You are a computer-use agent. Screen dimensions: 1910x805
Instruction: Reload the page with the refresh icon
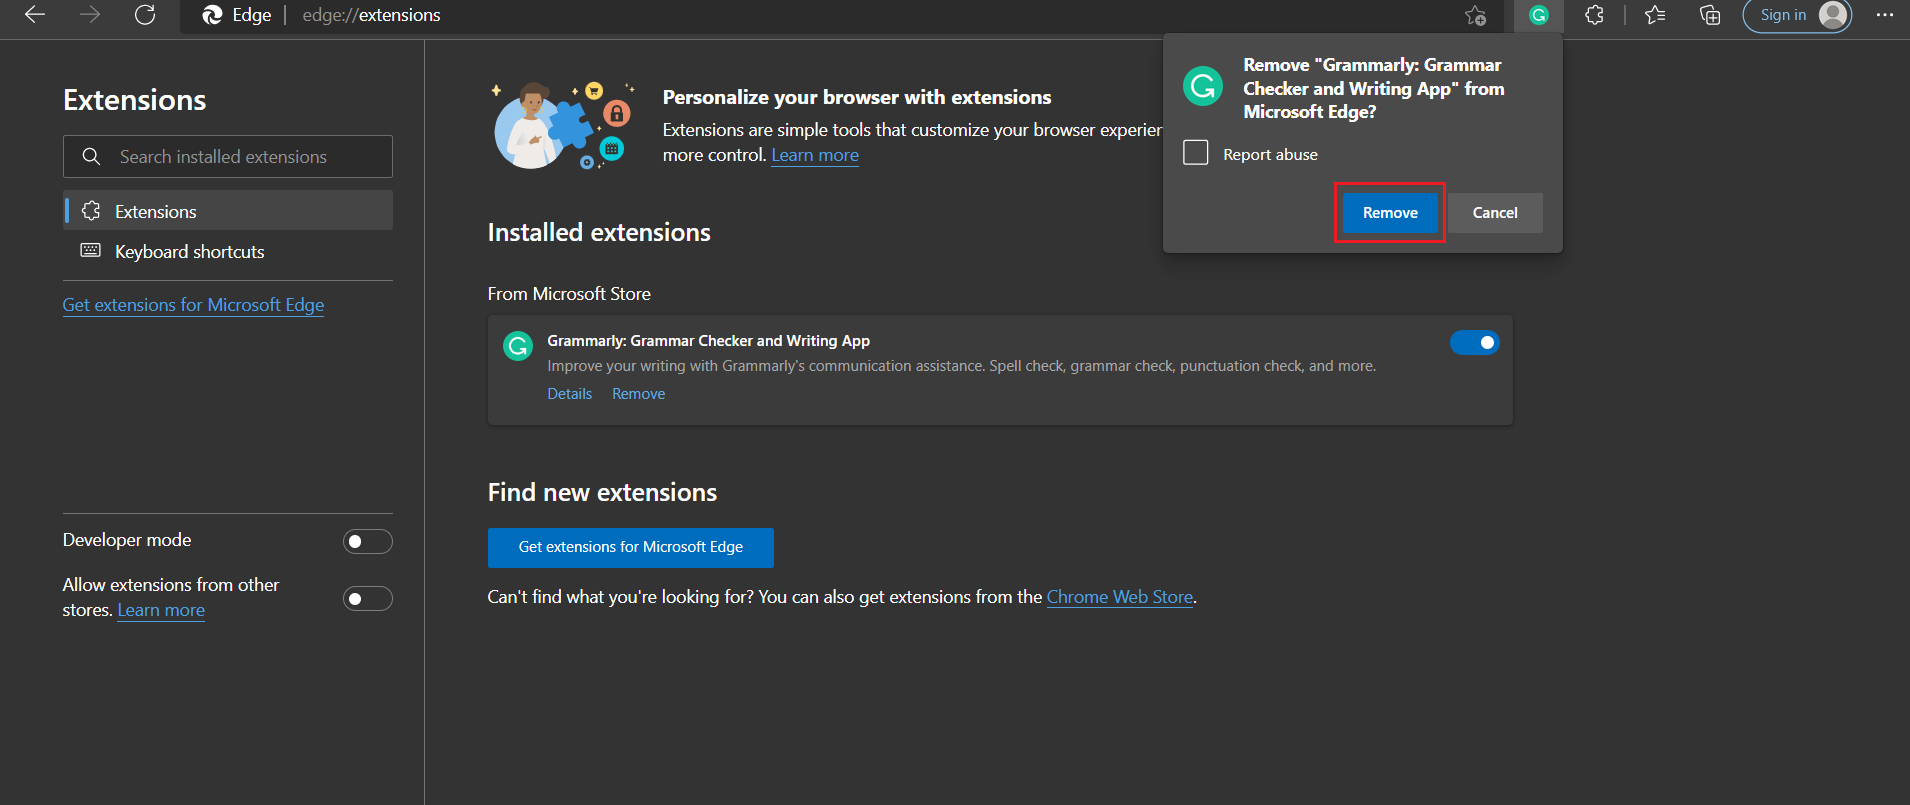pyautogui.click(x=145, y=15)
